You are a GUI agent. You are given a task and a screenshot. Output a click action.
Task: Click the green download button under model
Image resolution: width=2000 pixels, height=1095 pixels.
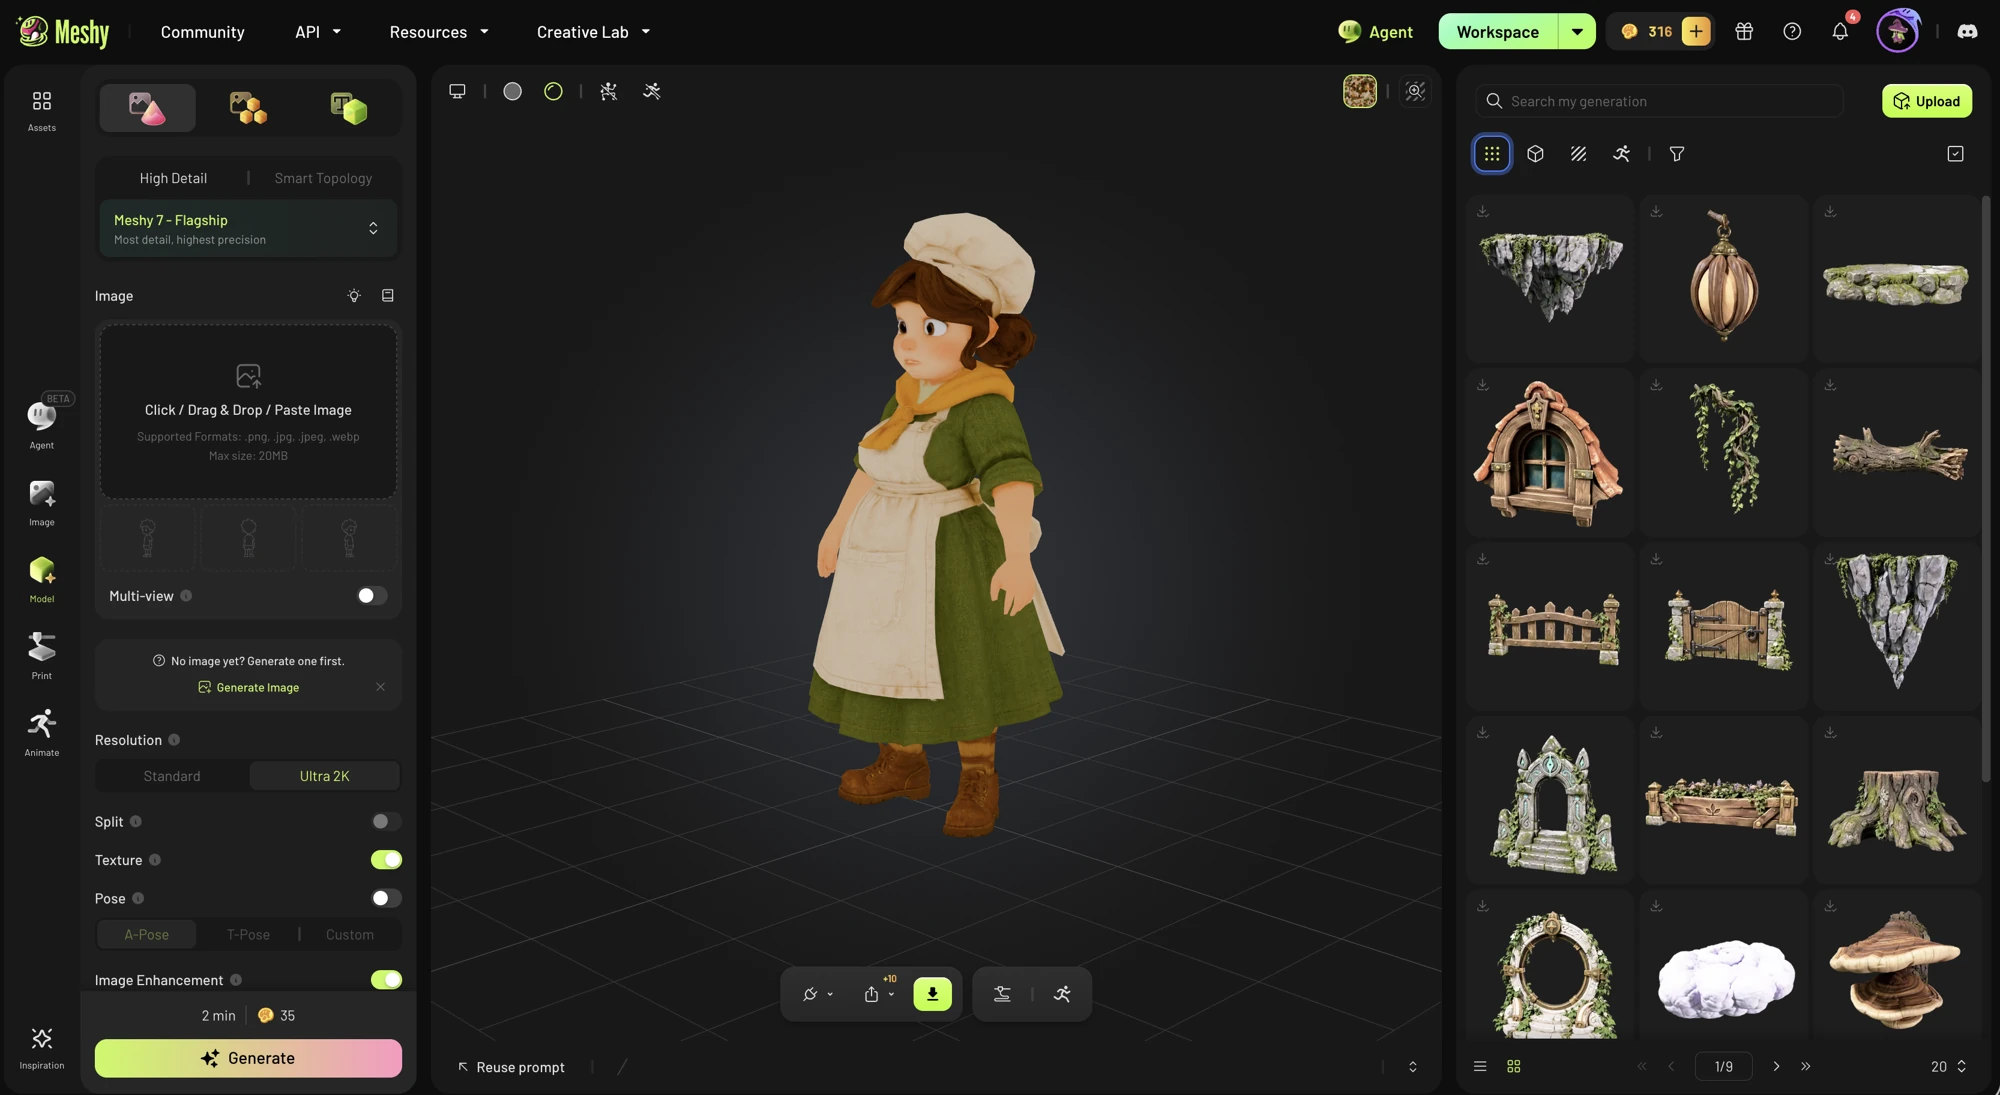tap(932, 994)
